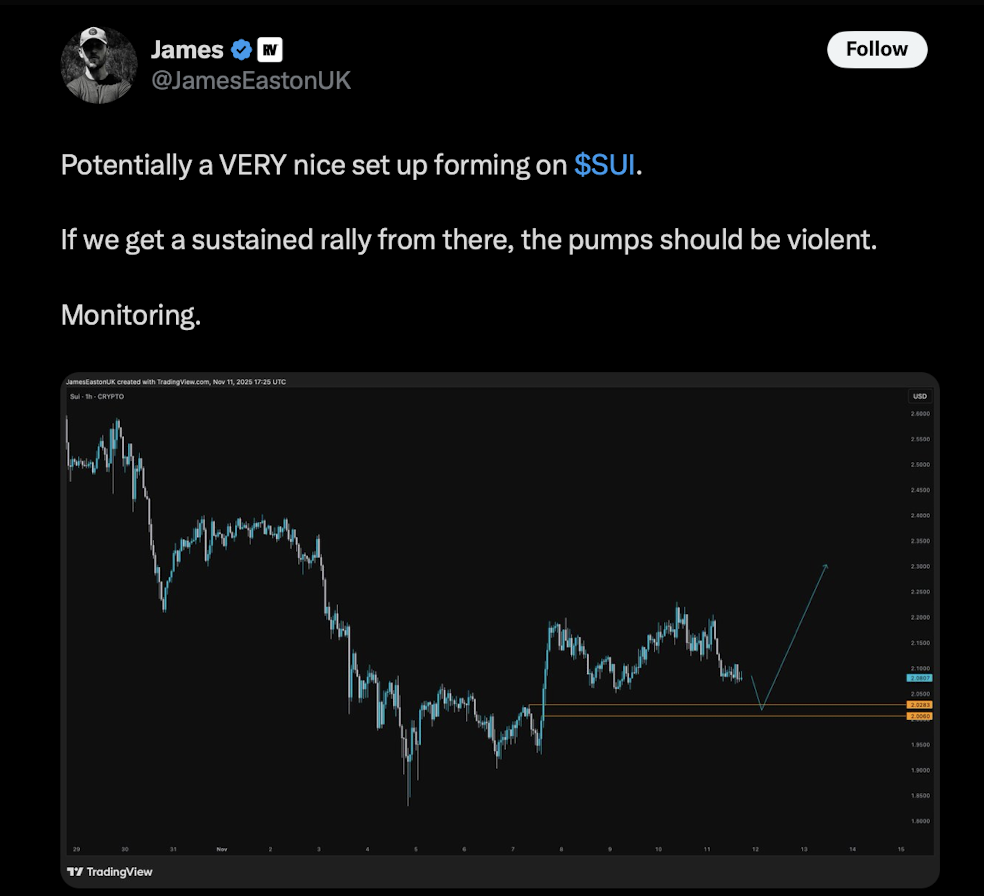
Task: Select the orange 2.0283 price level tag
Action: pyautogui.click(x=919, y=704)
